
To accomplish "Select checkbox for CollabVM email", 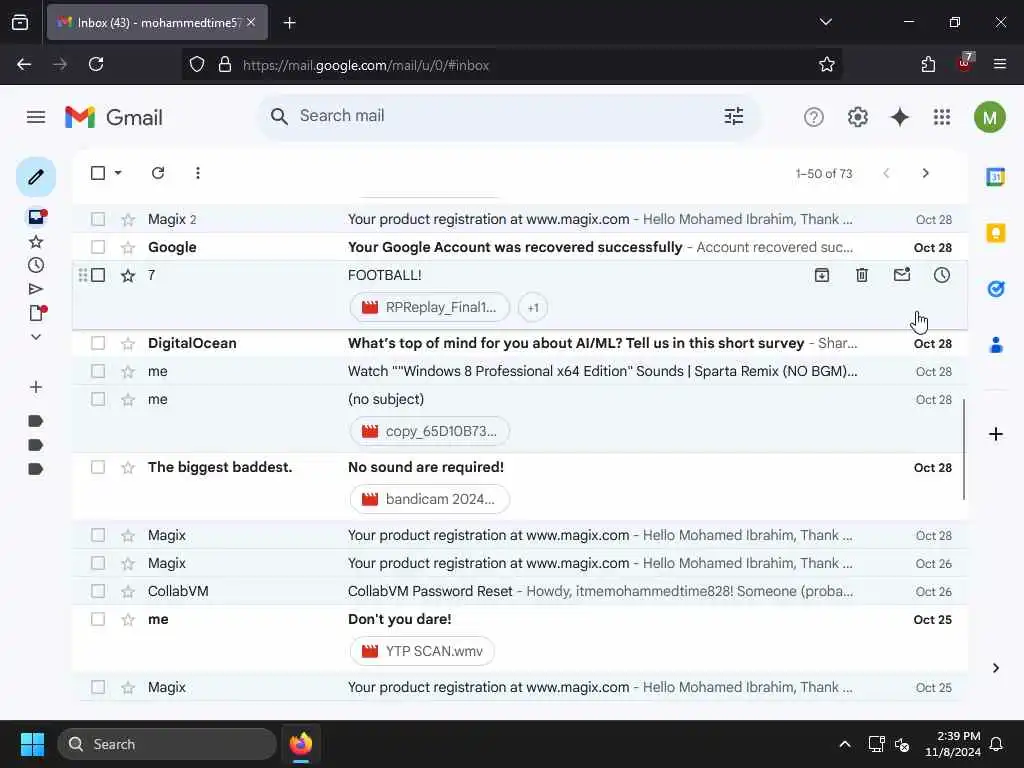I will (x=98, y=591).
